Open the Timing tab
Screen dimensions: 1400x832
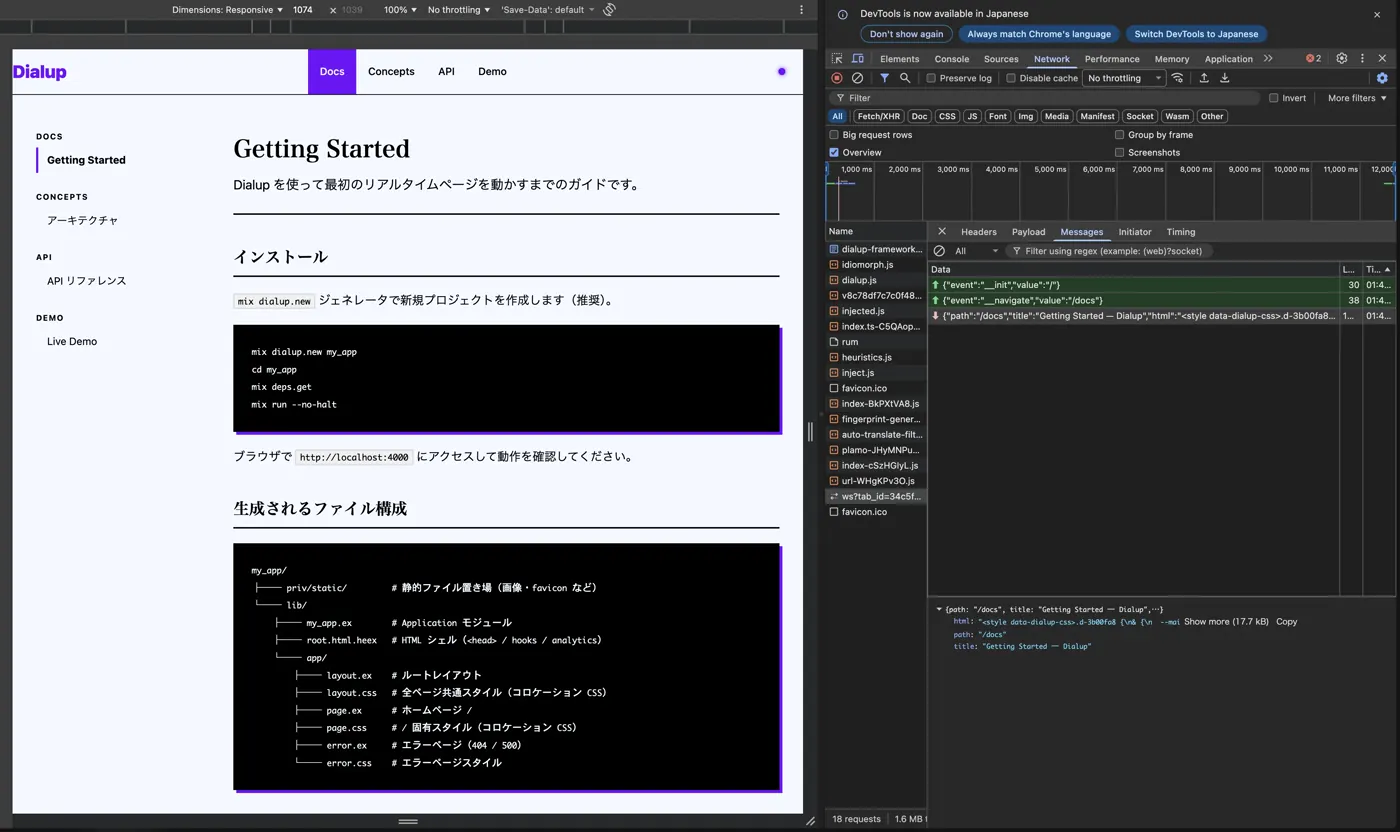click(x=1181, y=231)
